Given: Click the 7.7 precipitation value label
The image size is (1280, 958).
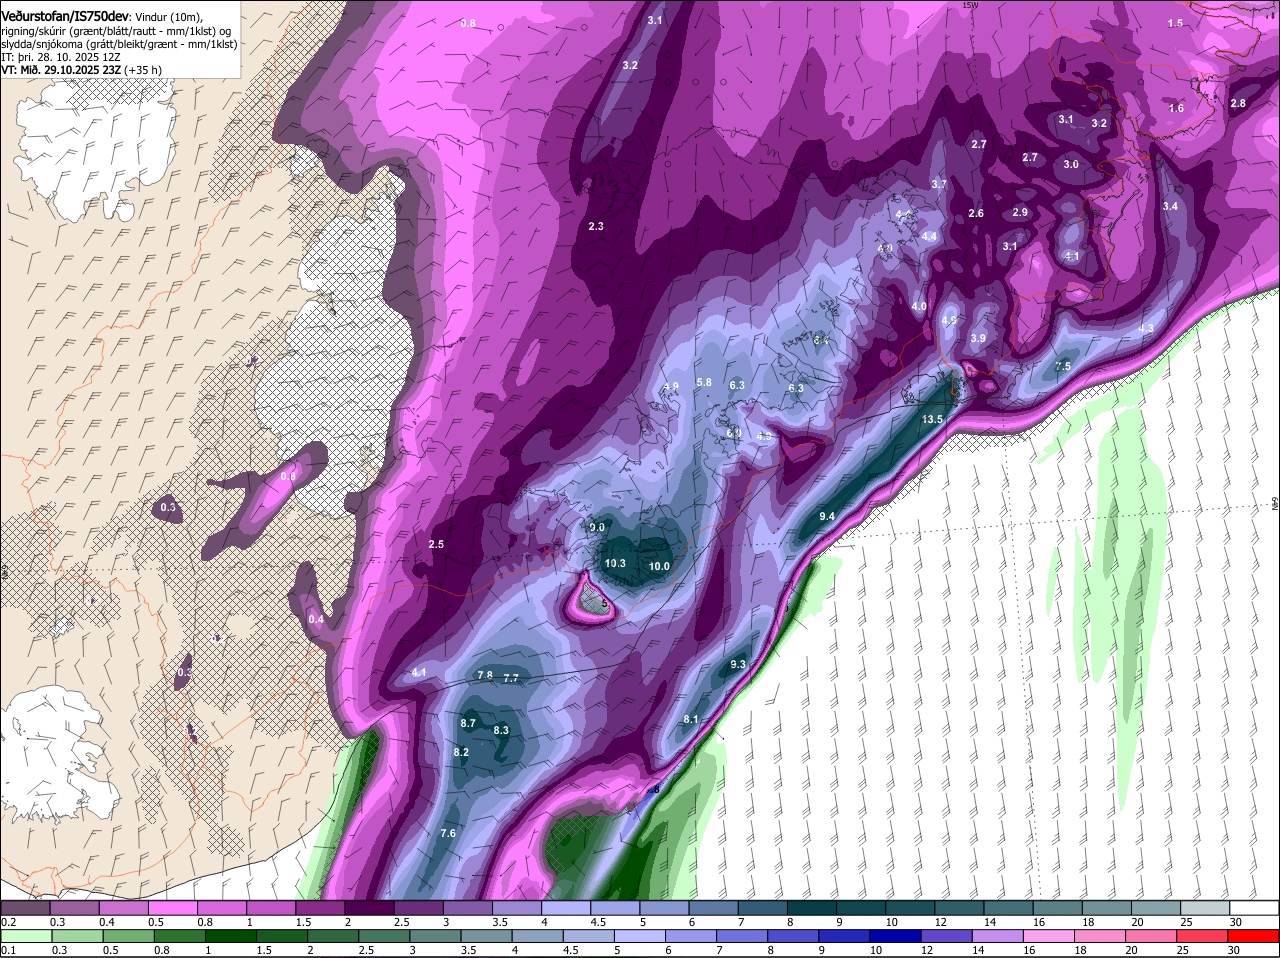Looking at the screenshot, I should coord(511,678).
